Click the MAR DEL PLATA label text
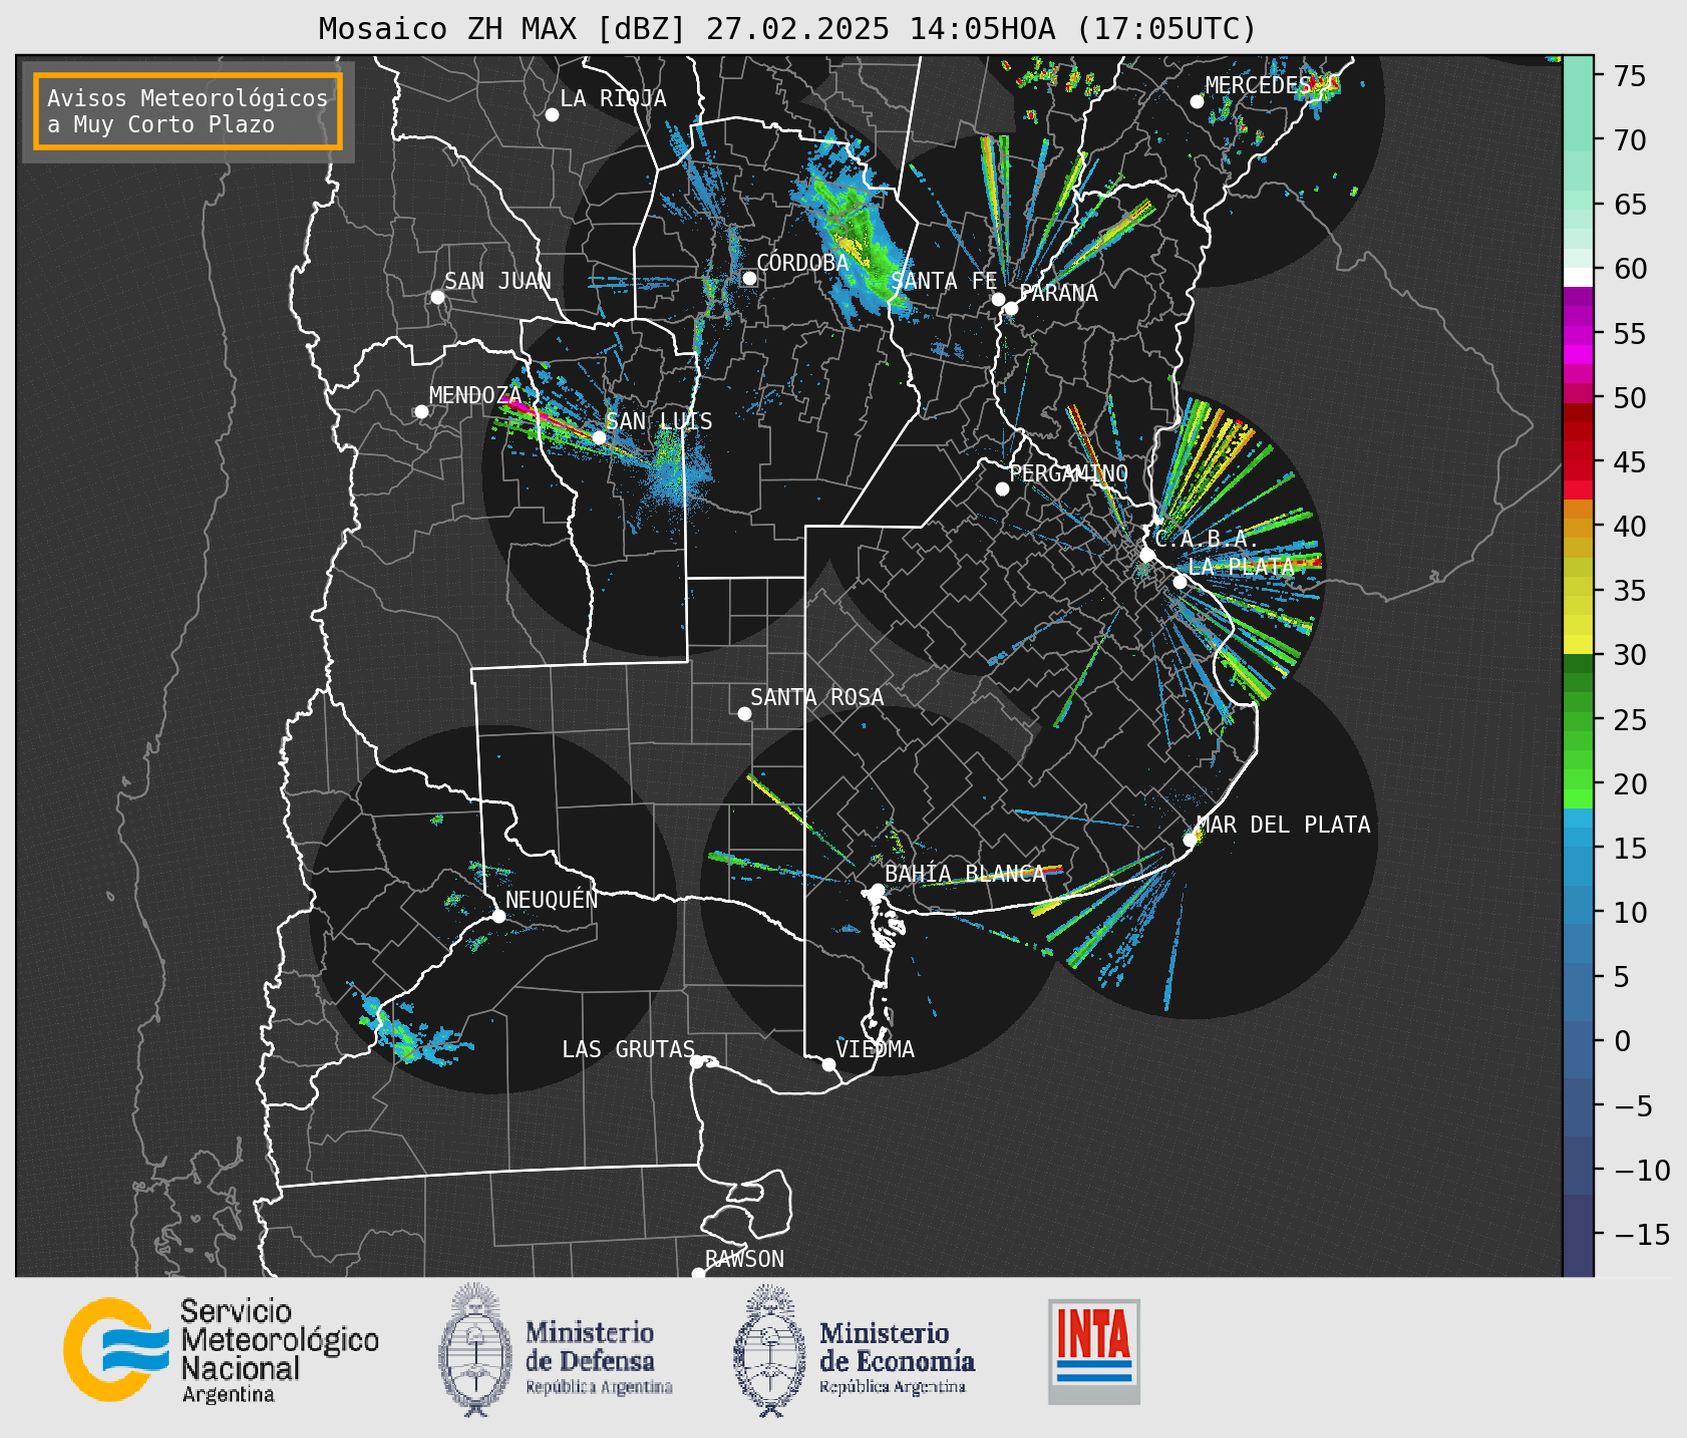 (1283, 825)
